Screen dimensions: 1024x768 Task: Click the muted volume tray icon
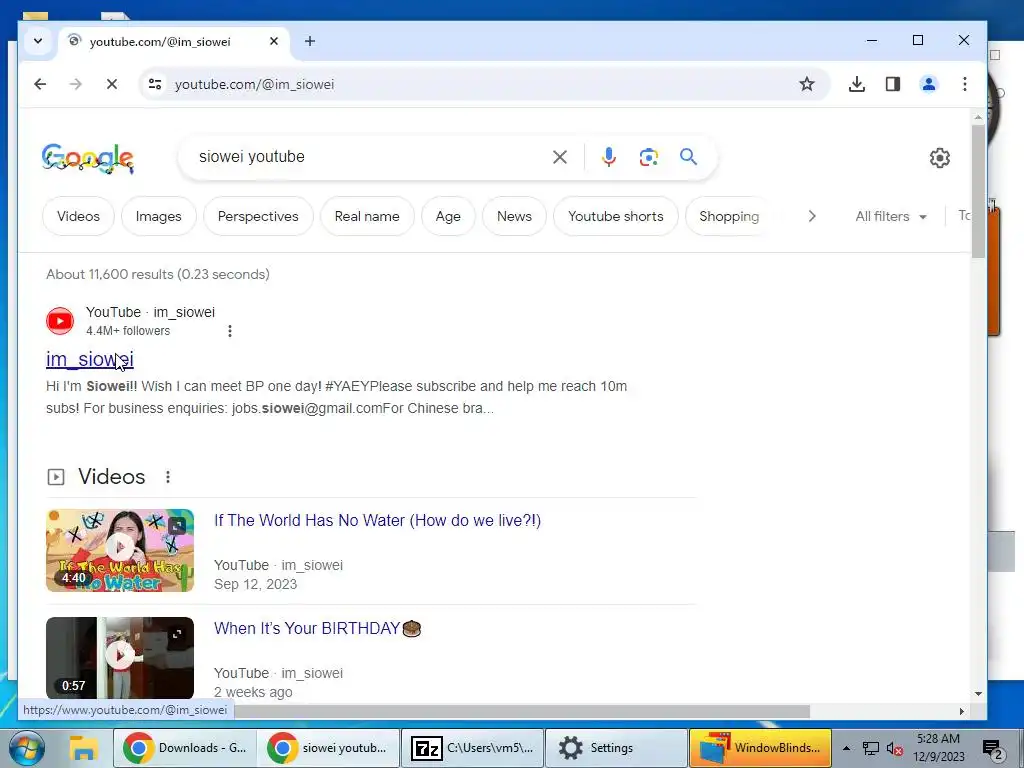[x=894, y=749]
